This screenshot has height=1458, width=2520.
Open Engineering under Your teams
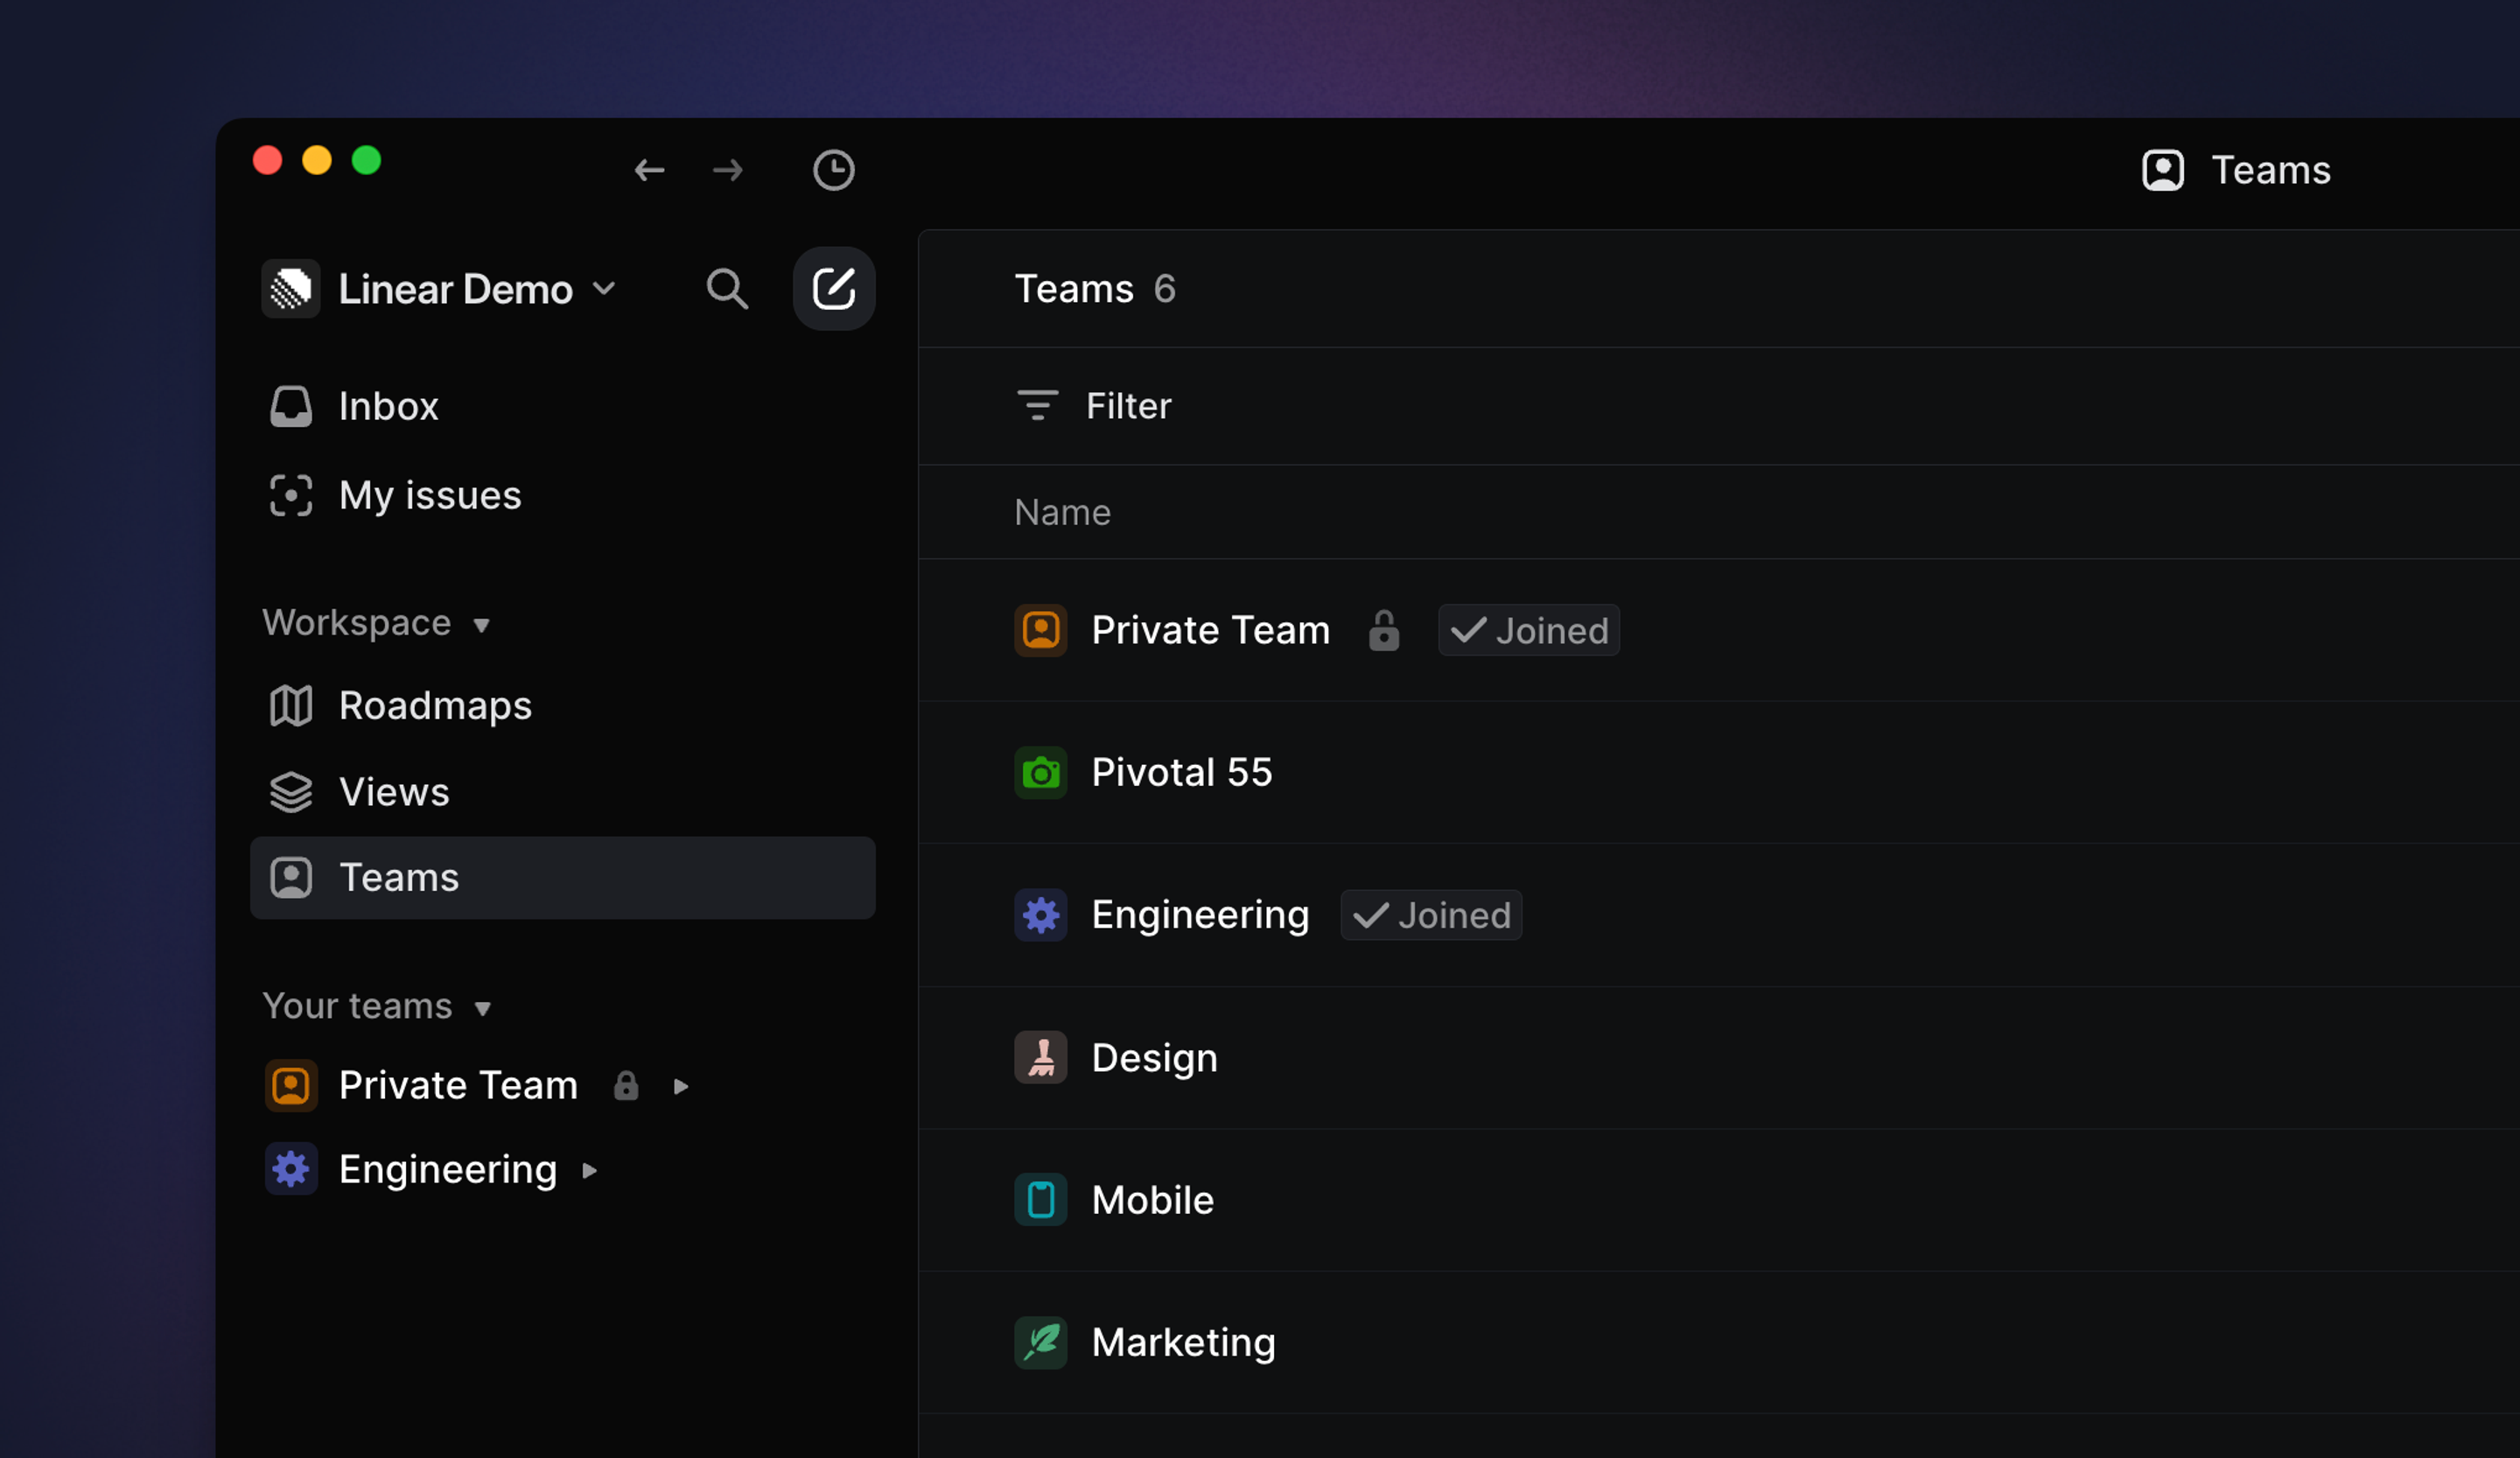tap(448, 1170)
